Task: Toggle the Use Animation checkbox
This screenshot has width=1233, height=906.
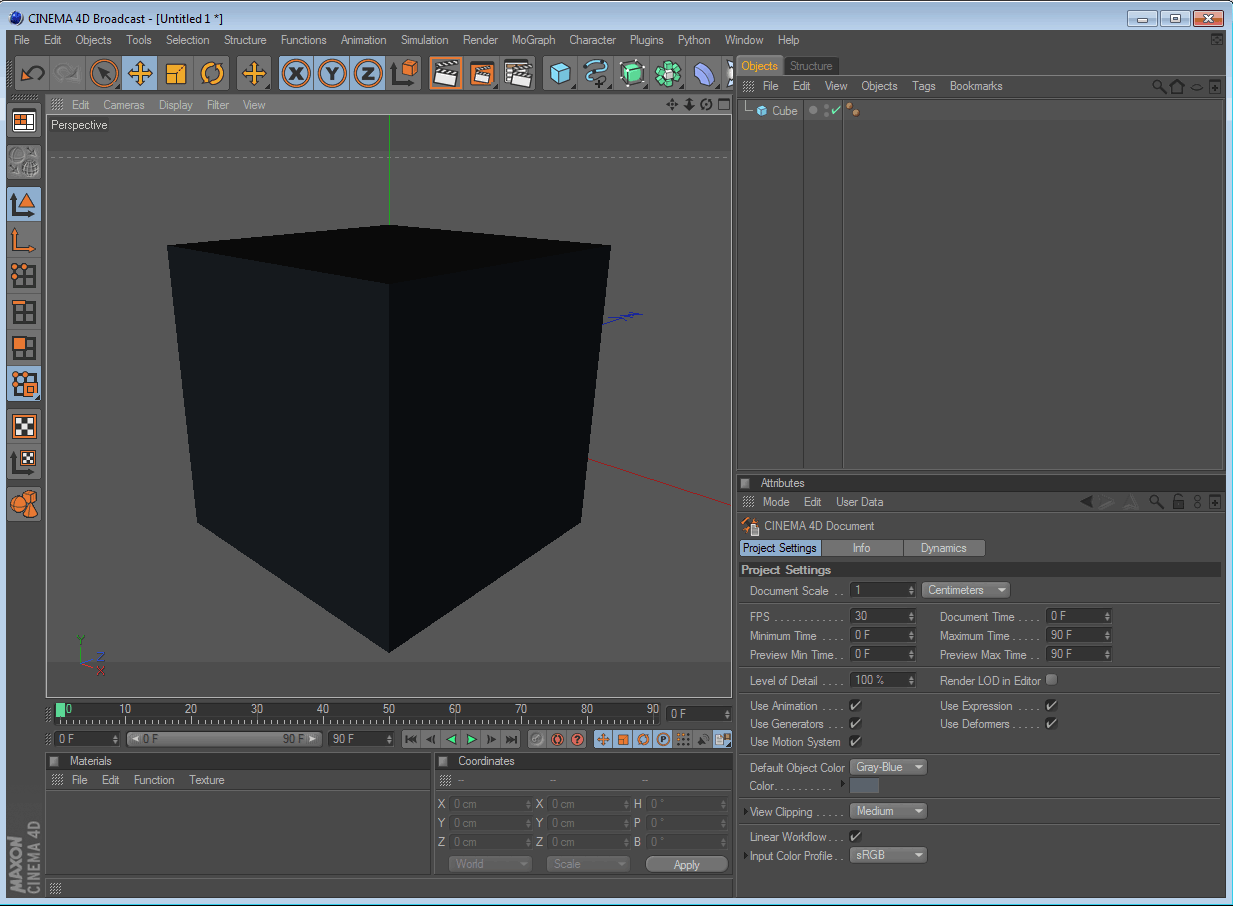Action: [856, 706]
